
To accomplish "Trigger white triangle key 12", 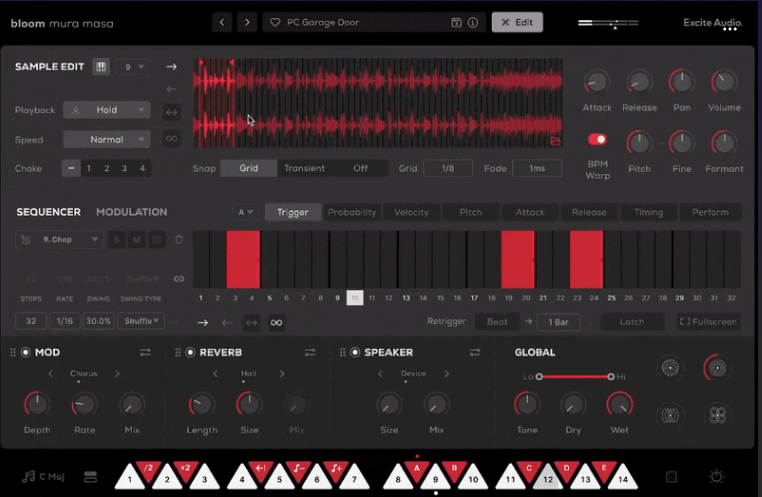I will (x=548, y=478).
